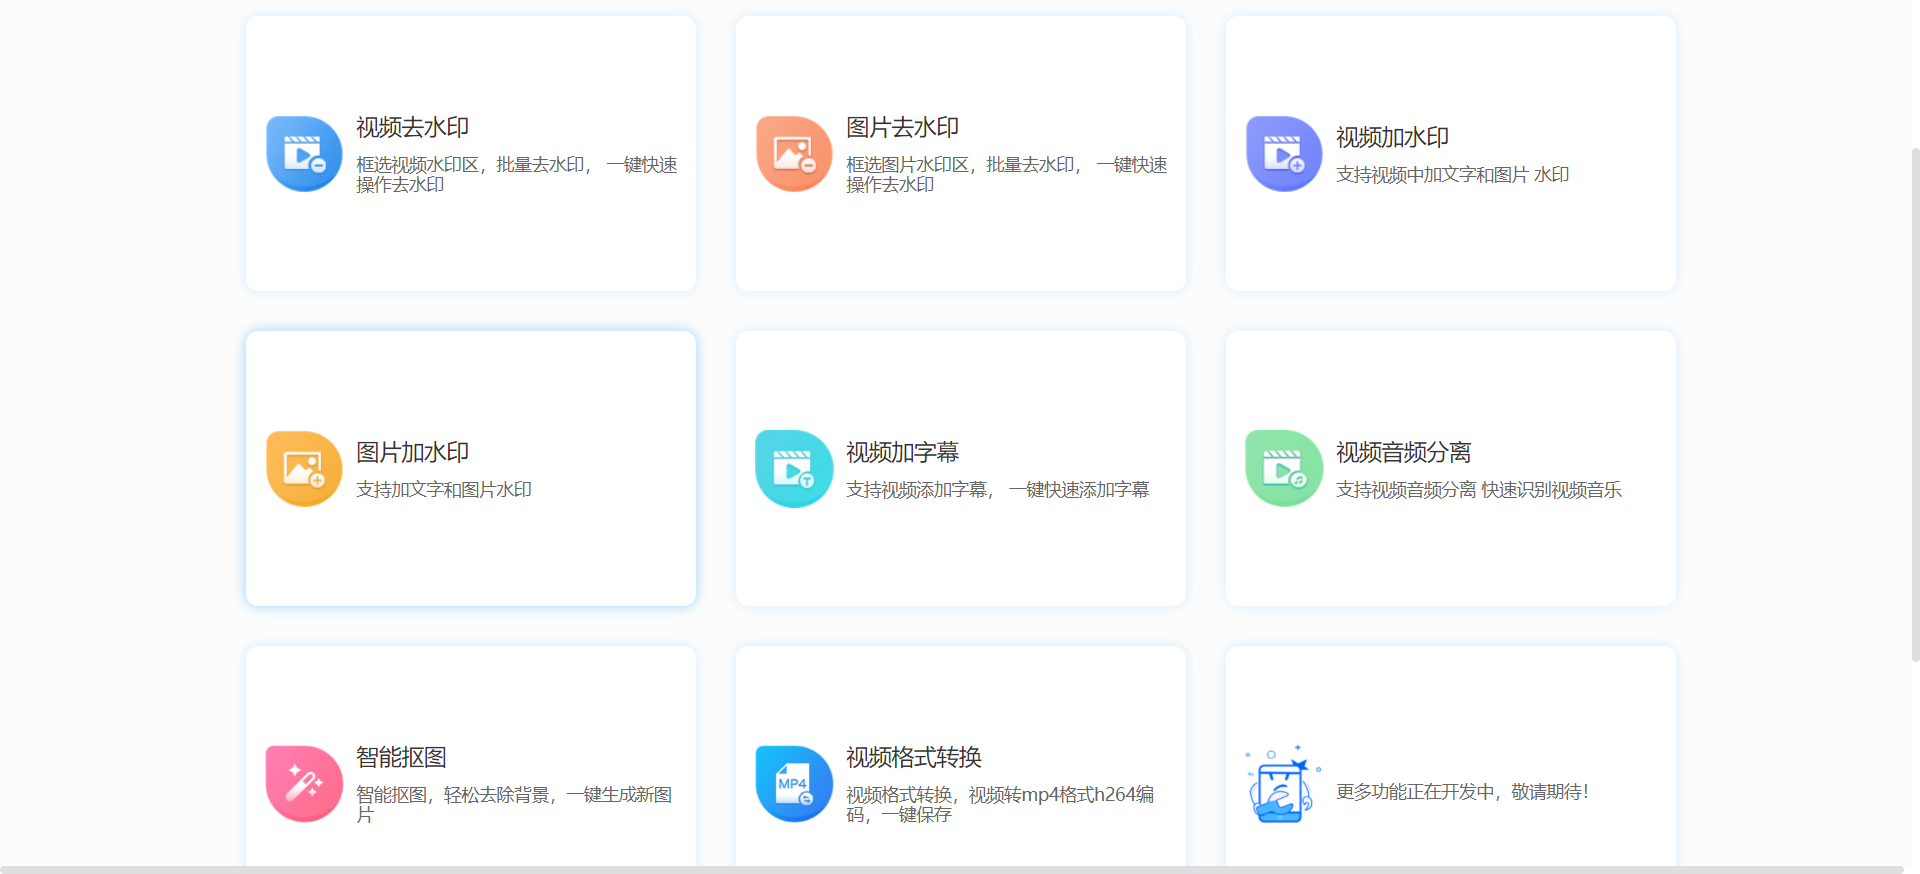The height and width of the screenshot is (874, 1920).
Task: Click the yellow 图片加水印 icon
Action: [x=304, y=469]
